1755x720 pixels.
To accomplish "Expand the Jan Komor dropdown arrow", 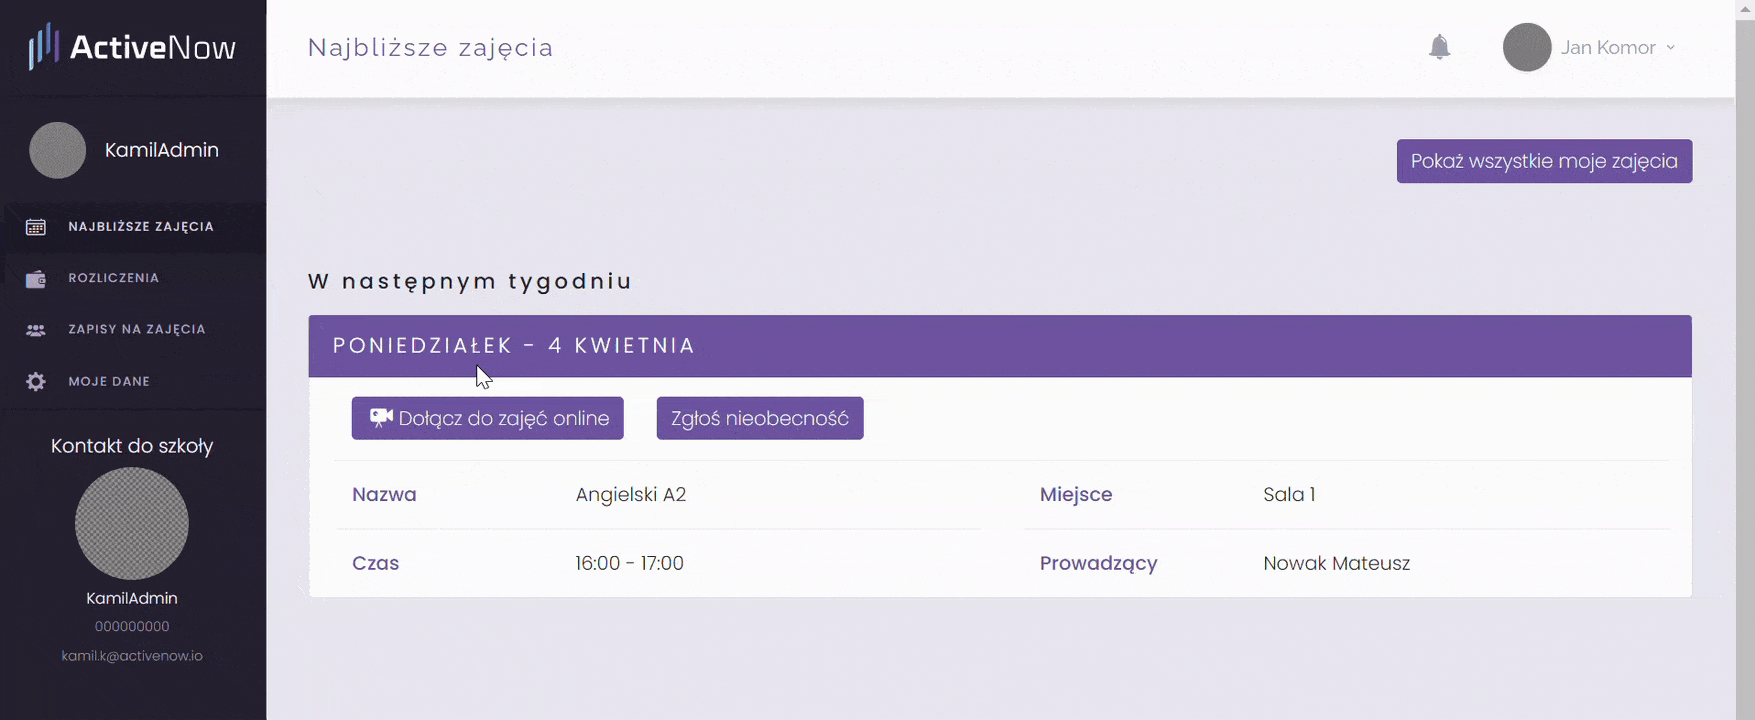I will 1671,48.
